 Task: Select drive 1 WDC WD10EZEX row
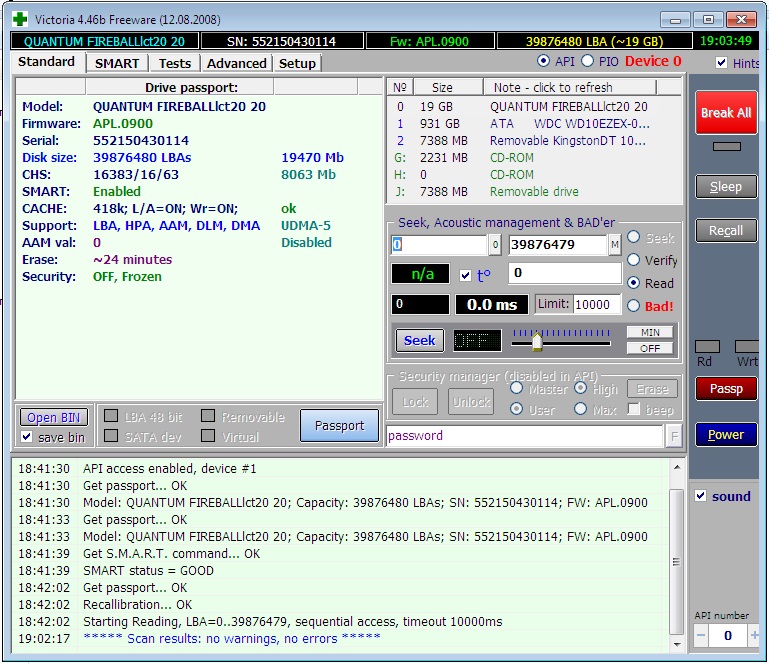[535, 124]
